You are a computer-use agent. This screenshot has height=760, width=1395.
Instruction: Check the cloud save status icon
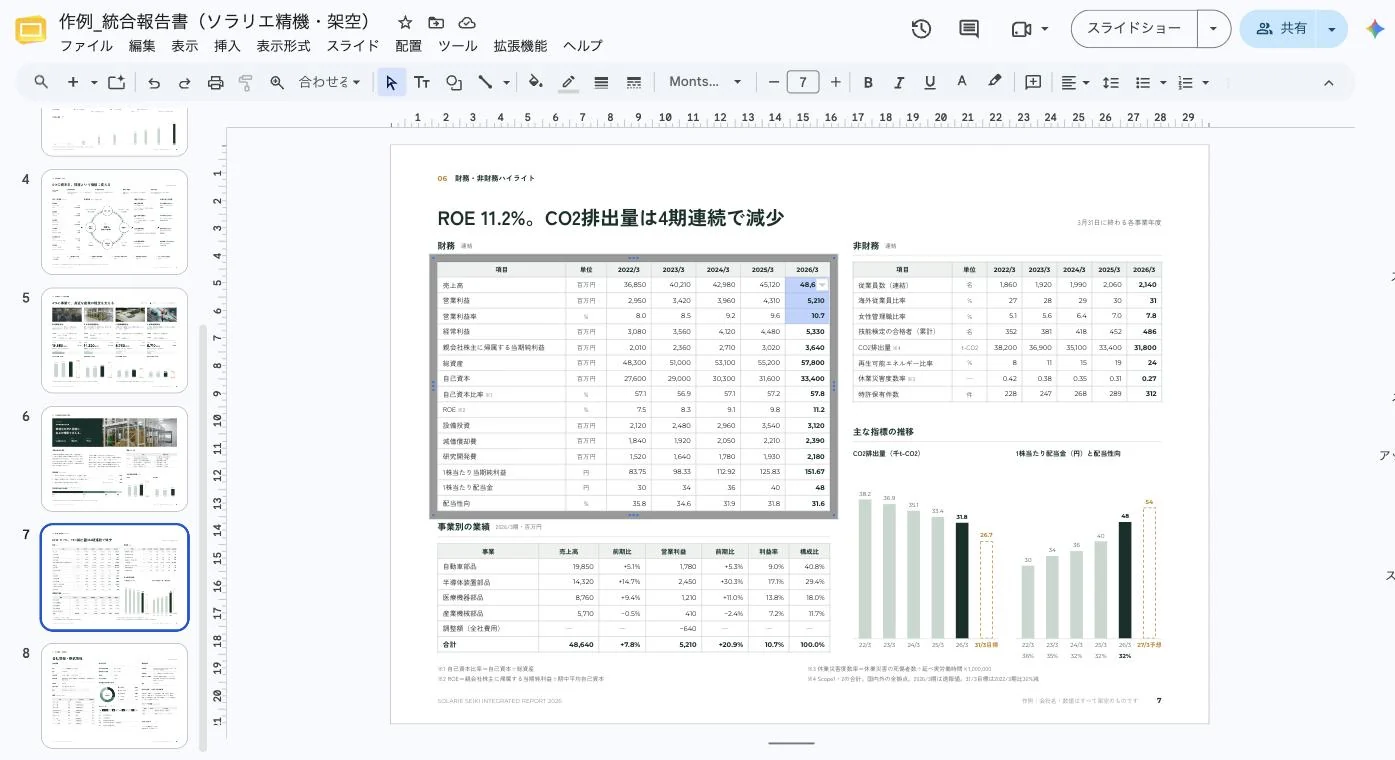[467, 22]
